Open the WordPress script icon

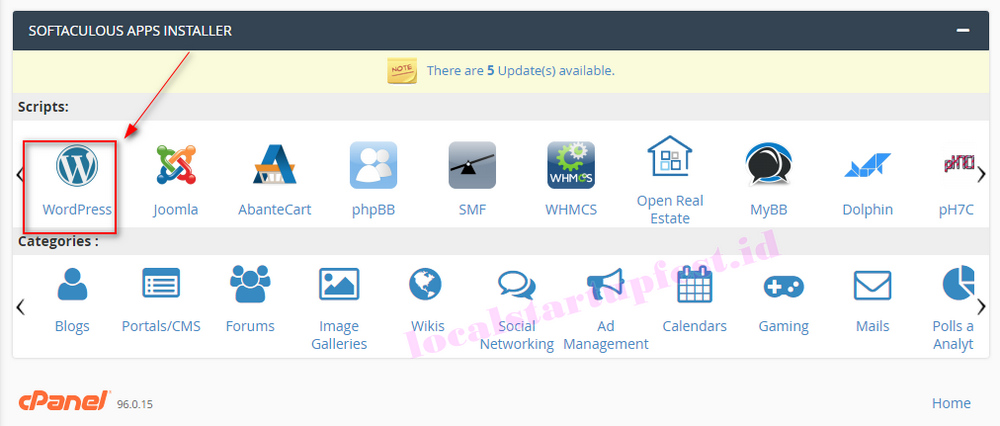[77, 165]
